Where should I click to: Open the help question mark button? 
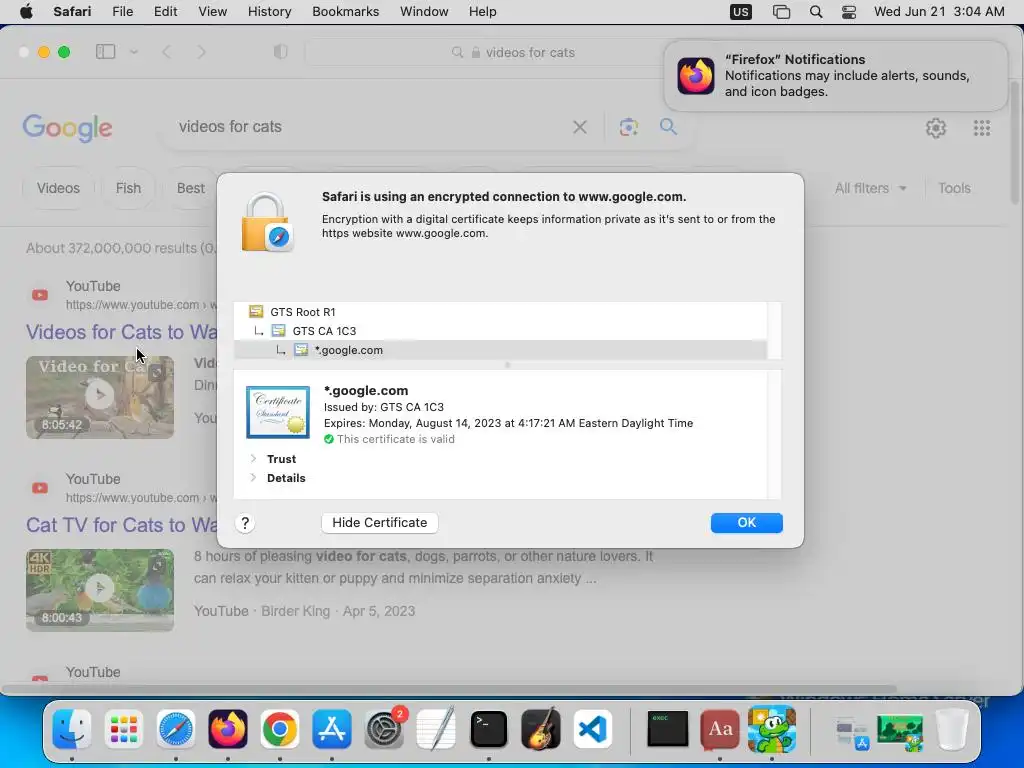(x=245, y=523)
